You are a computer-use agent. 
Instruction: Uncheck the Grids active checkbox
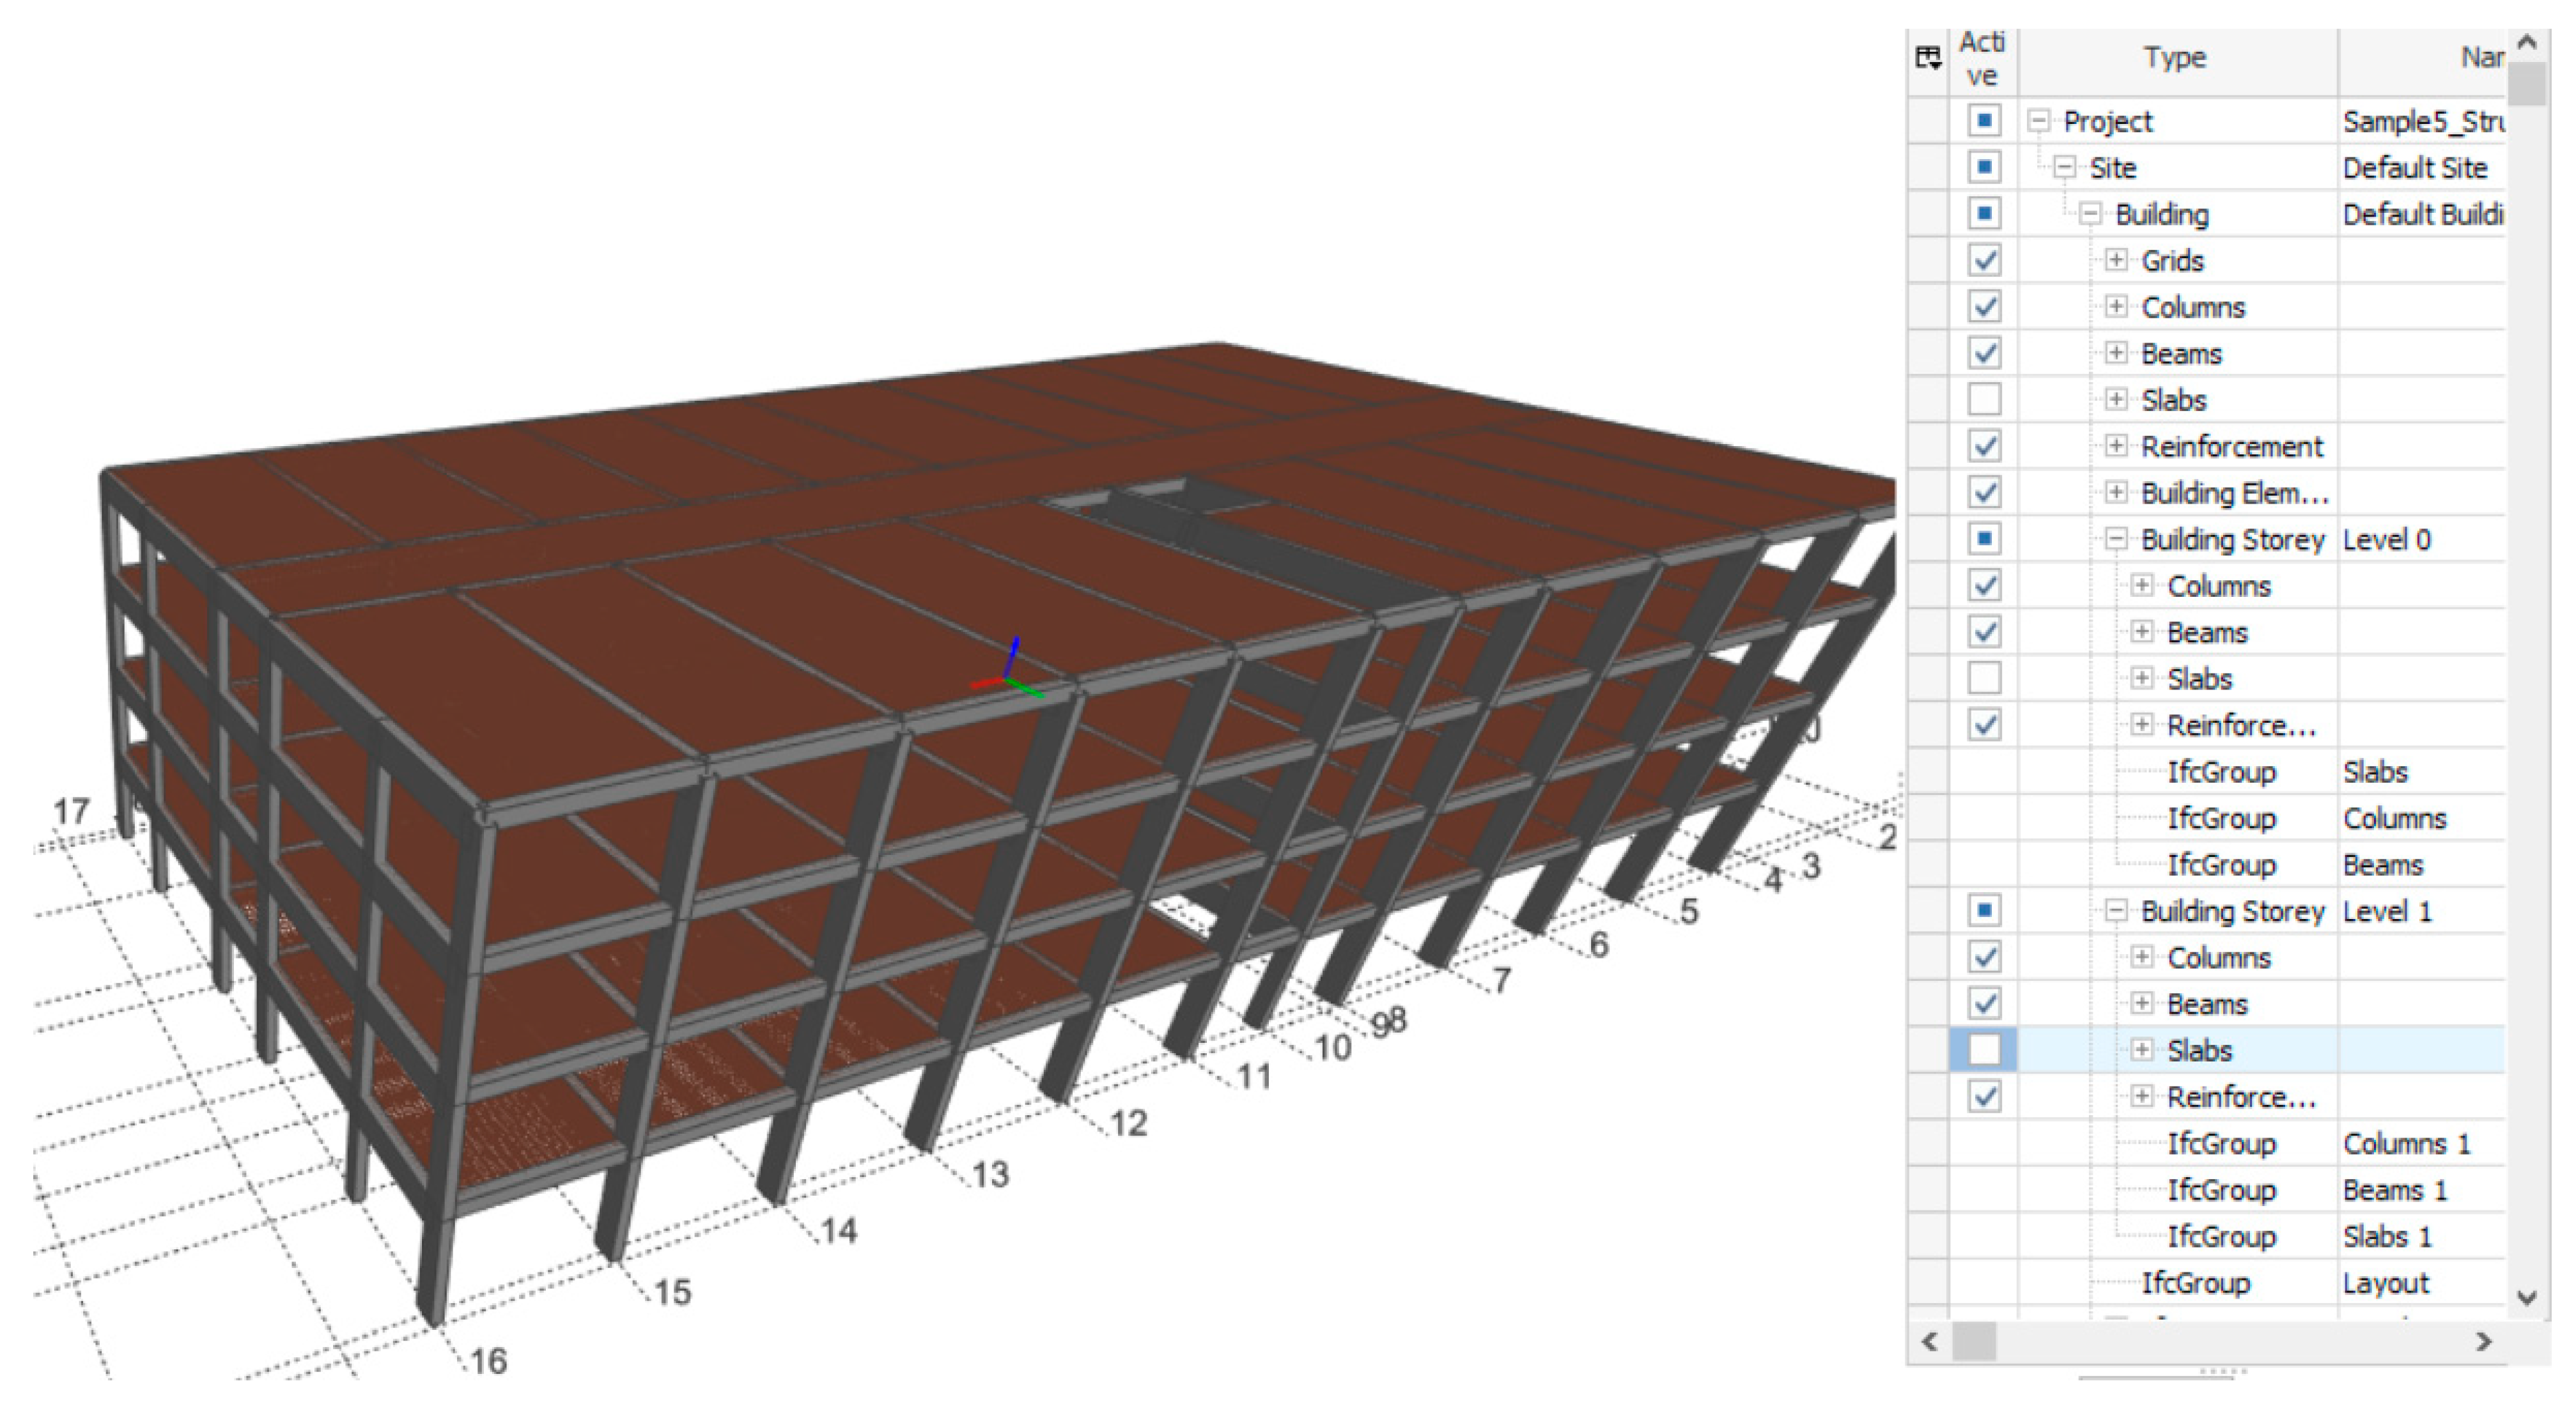1984,260
